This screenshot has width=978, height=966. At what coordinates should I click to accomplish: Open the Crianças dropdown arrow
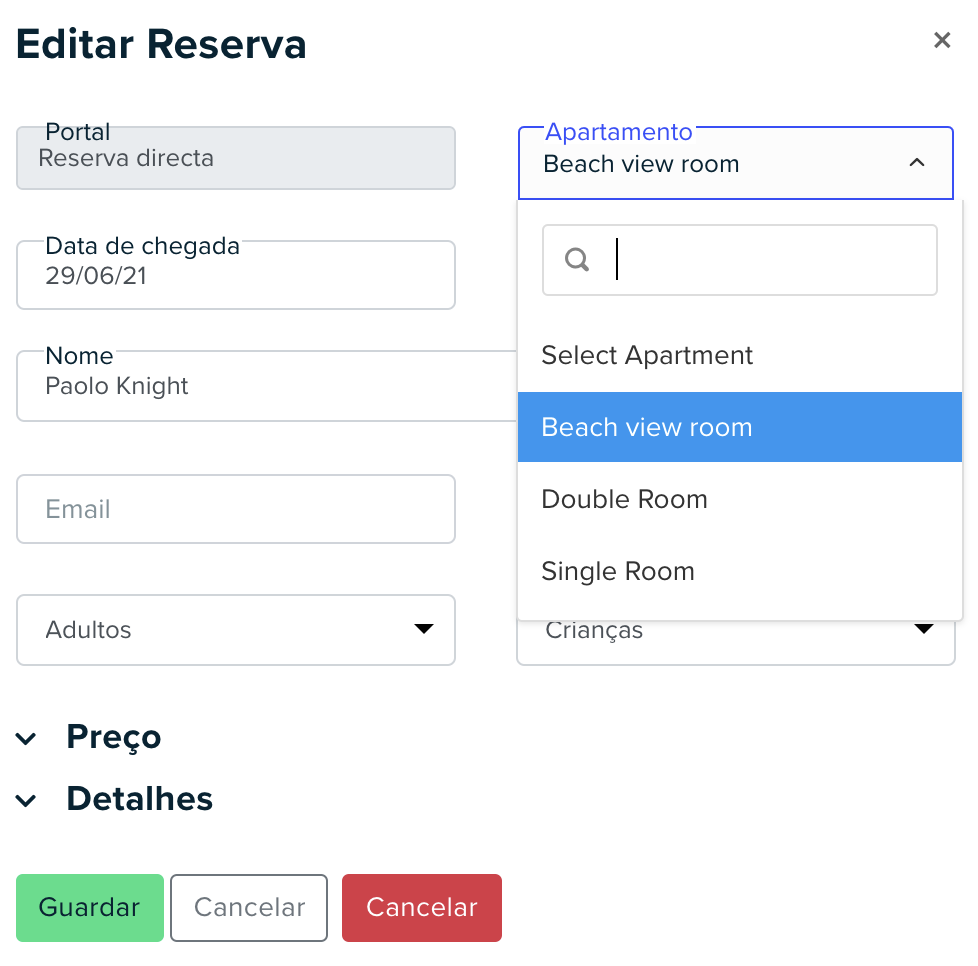[x=924, y=628]
